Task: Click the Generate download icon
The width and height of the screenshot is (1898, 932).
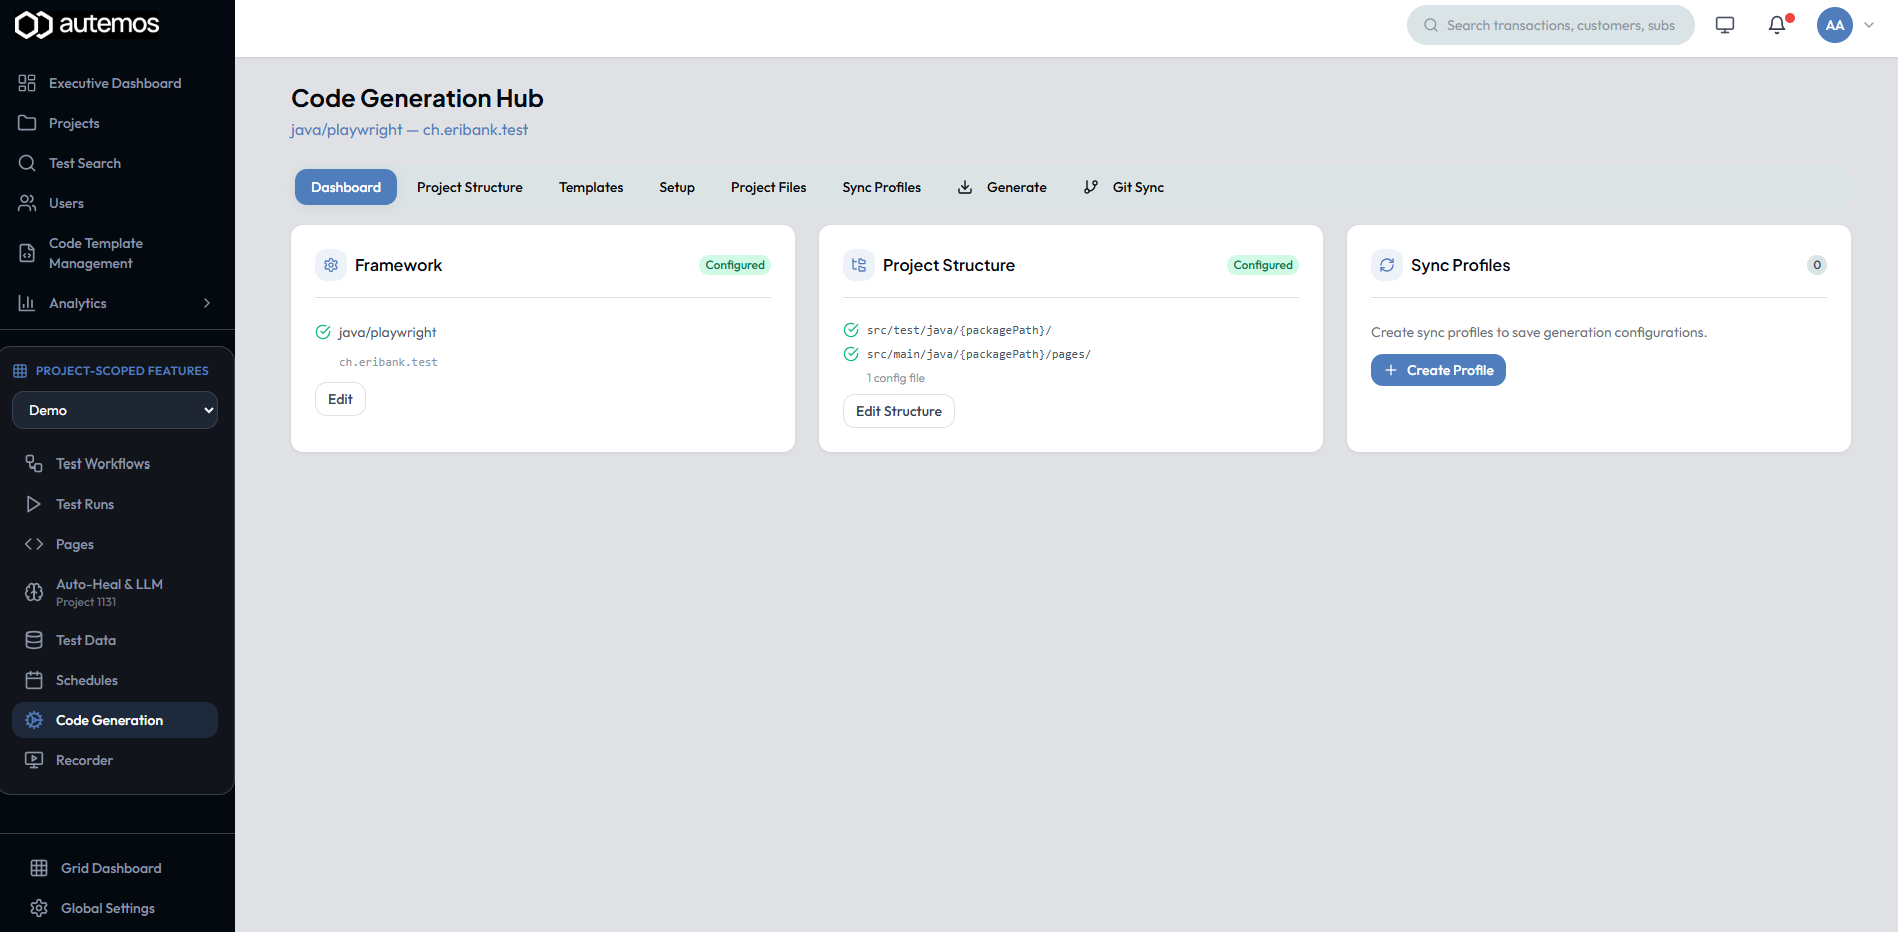Action: [965, 187]
